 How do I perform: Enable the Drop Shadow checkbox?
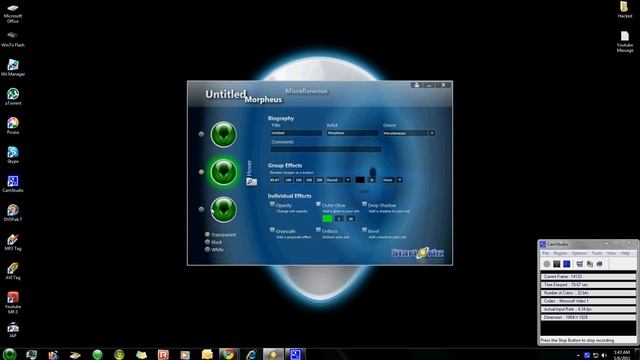pos(364,204)
